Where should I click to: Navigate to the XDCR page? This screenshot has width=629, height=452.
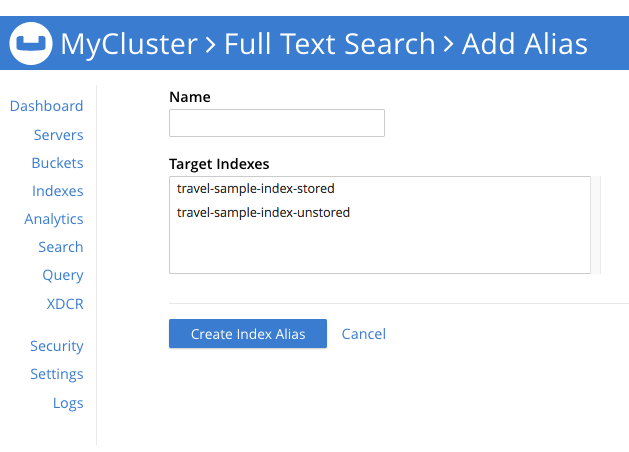65,303
